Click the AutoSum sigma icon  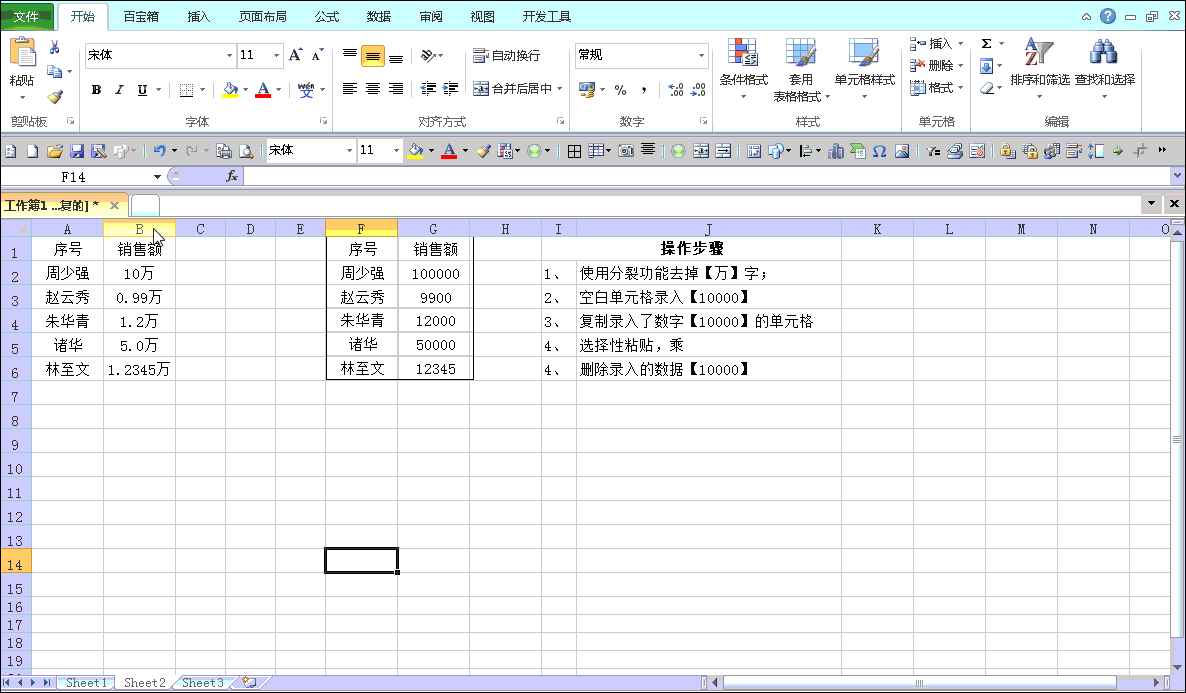(986, 44)
